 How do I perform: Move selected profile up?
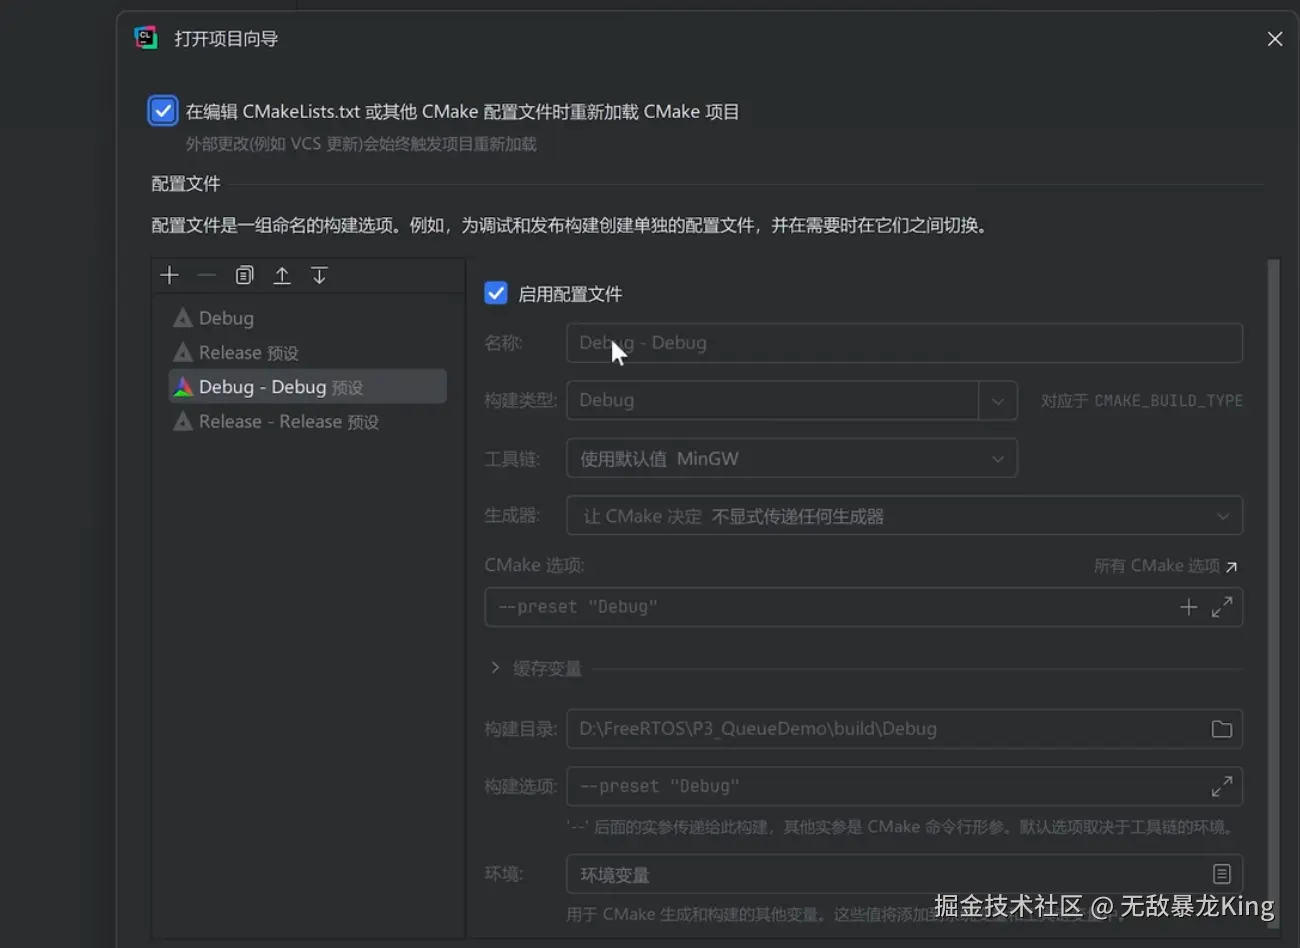coord(282,275)
